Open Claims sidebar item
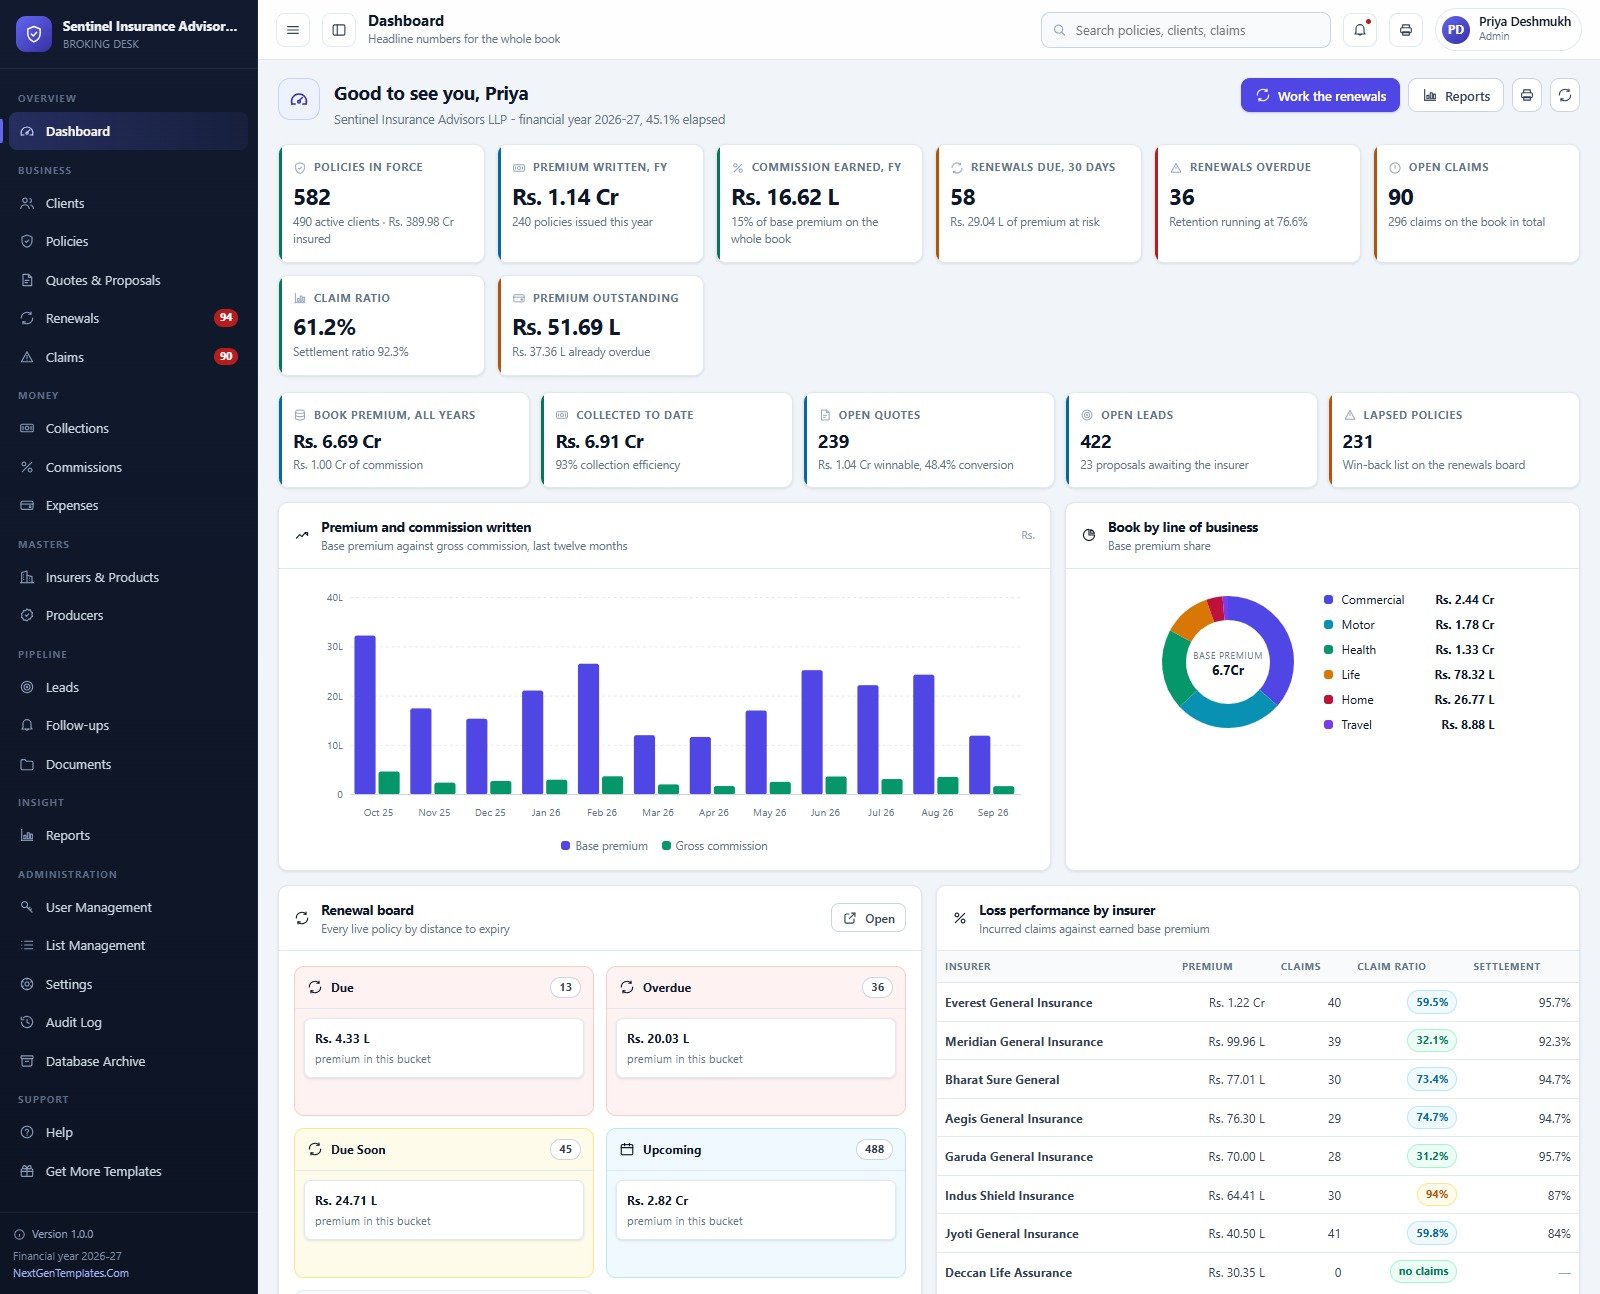This screenshot has width=1600, height=1294. 128,357
